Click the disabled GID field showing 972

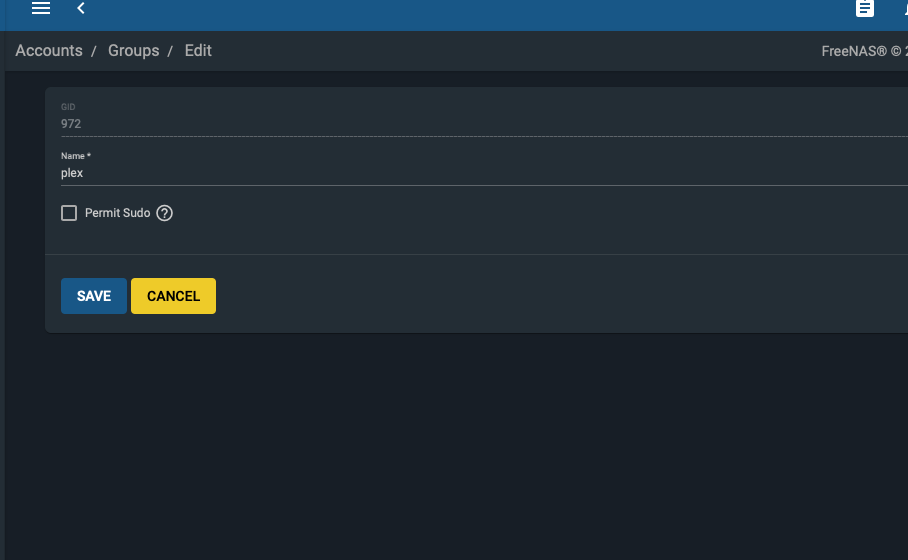click(x=484, y=124)
